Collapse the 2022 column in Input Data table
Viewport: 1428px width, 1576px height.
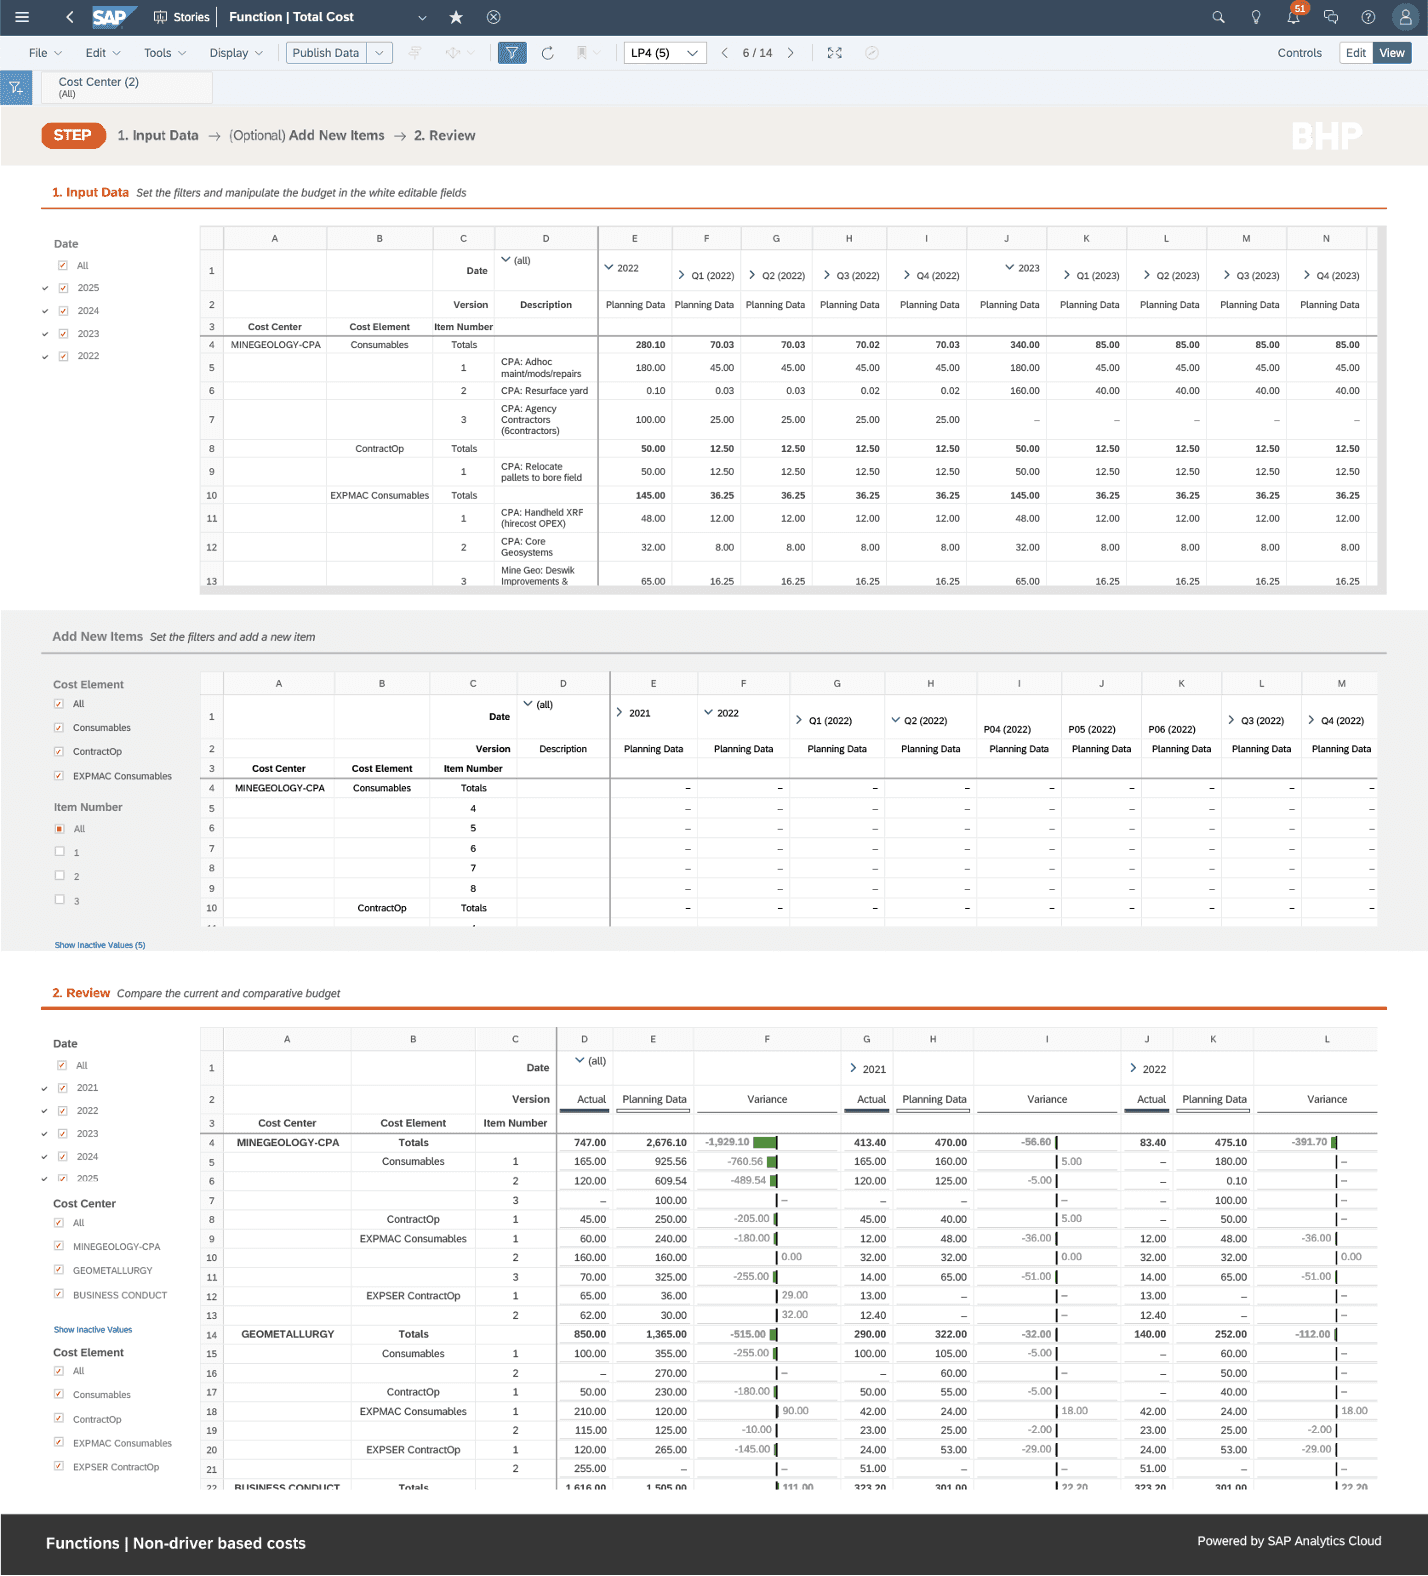pos(609,268)
